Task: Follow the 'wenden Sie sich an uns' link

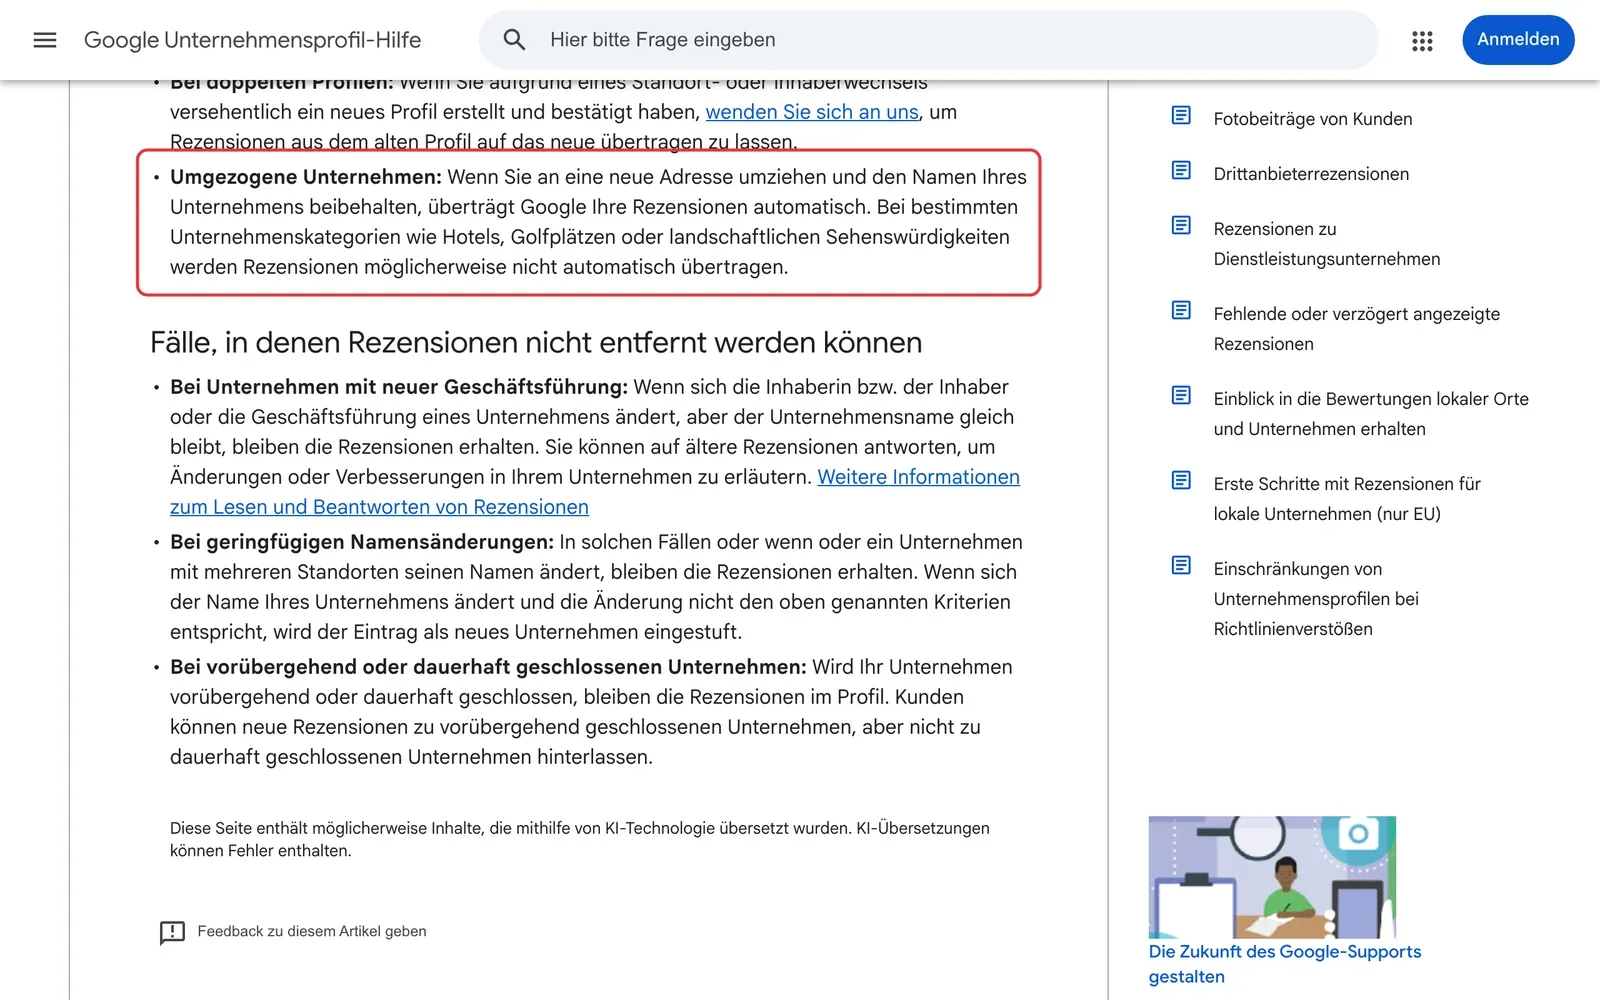Action: [812, 112]
